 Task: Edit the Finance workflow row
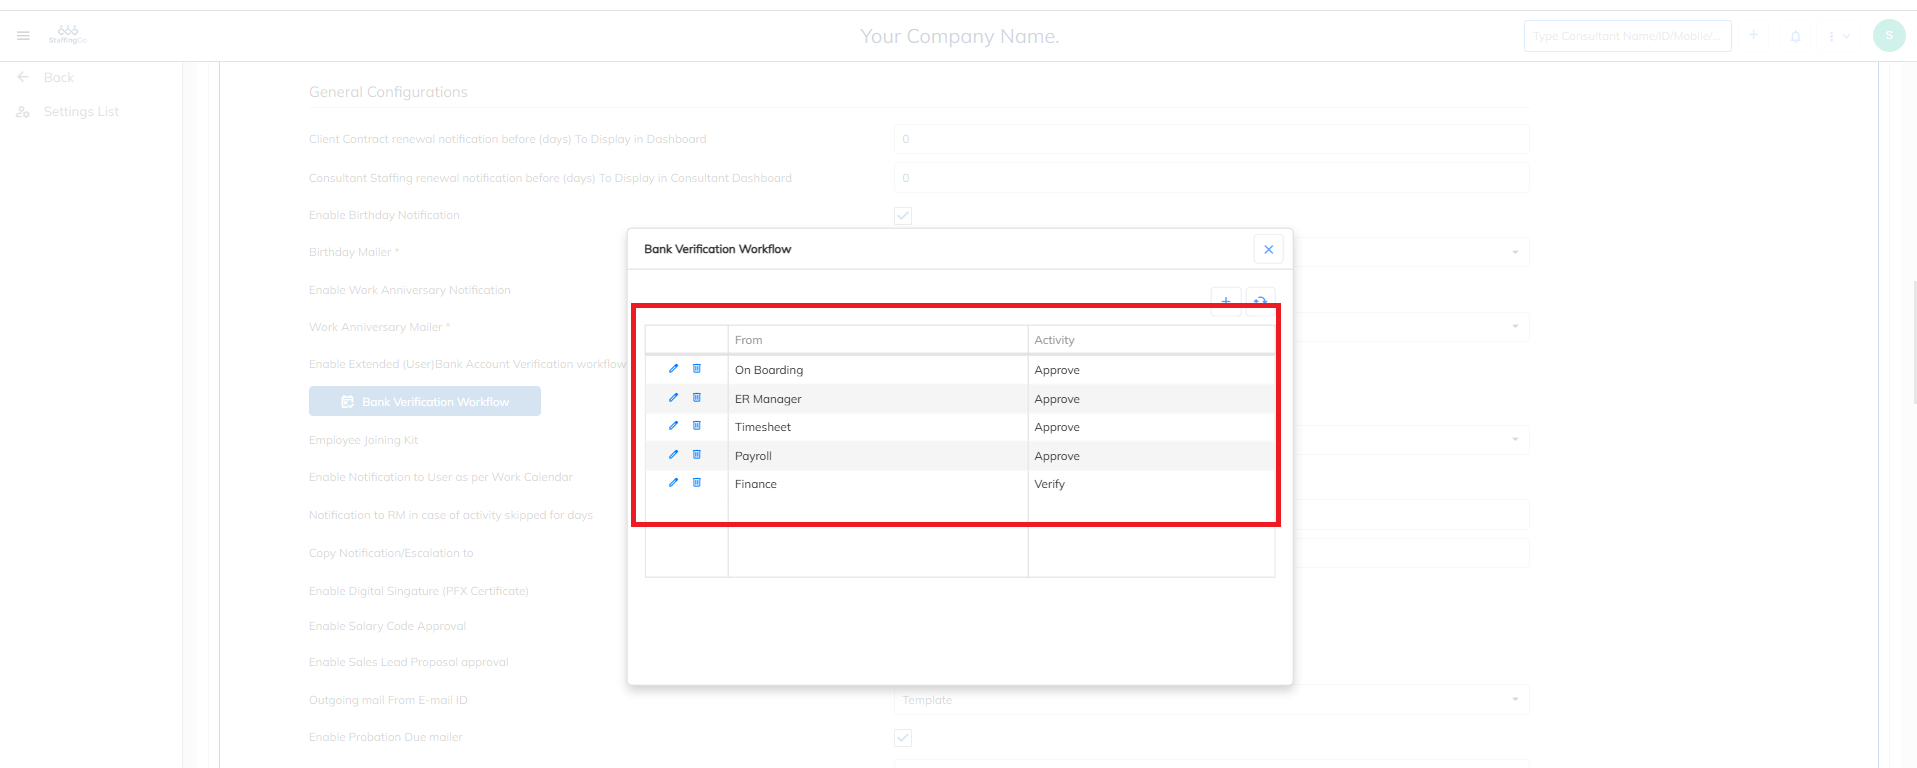(x=673, y=483)
